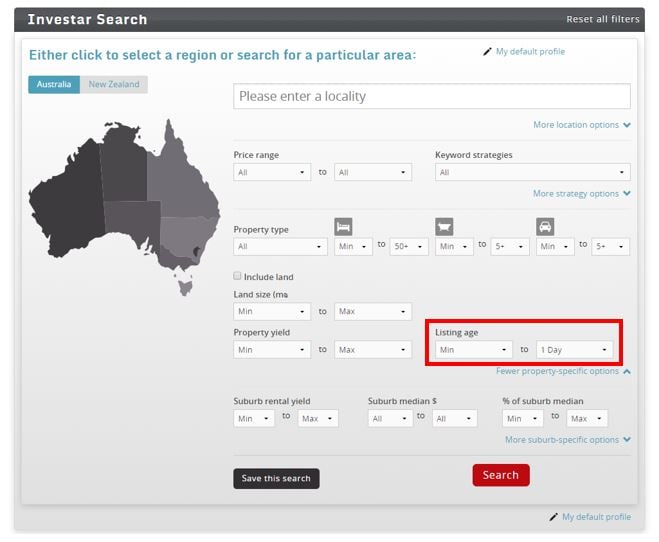This screenshot has width=659, height=542.
Task: Select Tasmania on the map
Action: click(x=185, y=288)
